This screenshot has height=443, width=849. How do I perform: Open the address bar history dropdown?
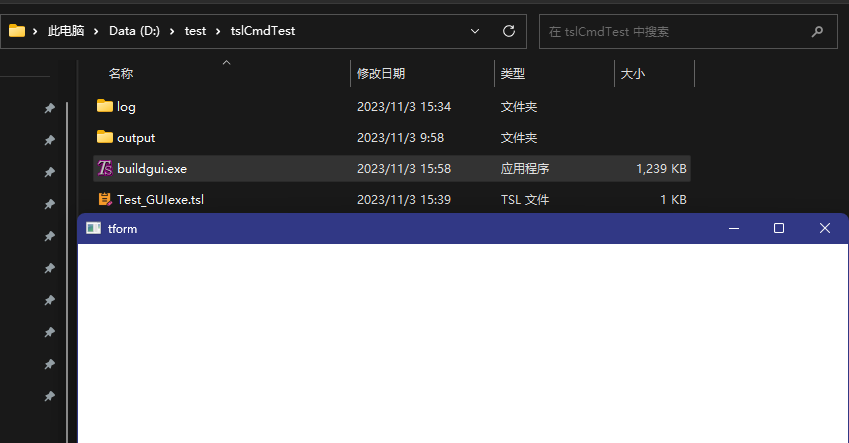pos(475,31)
